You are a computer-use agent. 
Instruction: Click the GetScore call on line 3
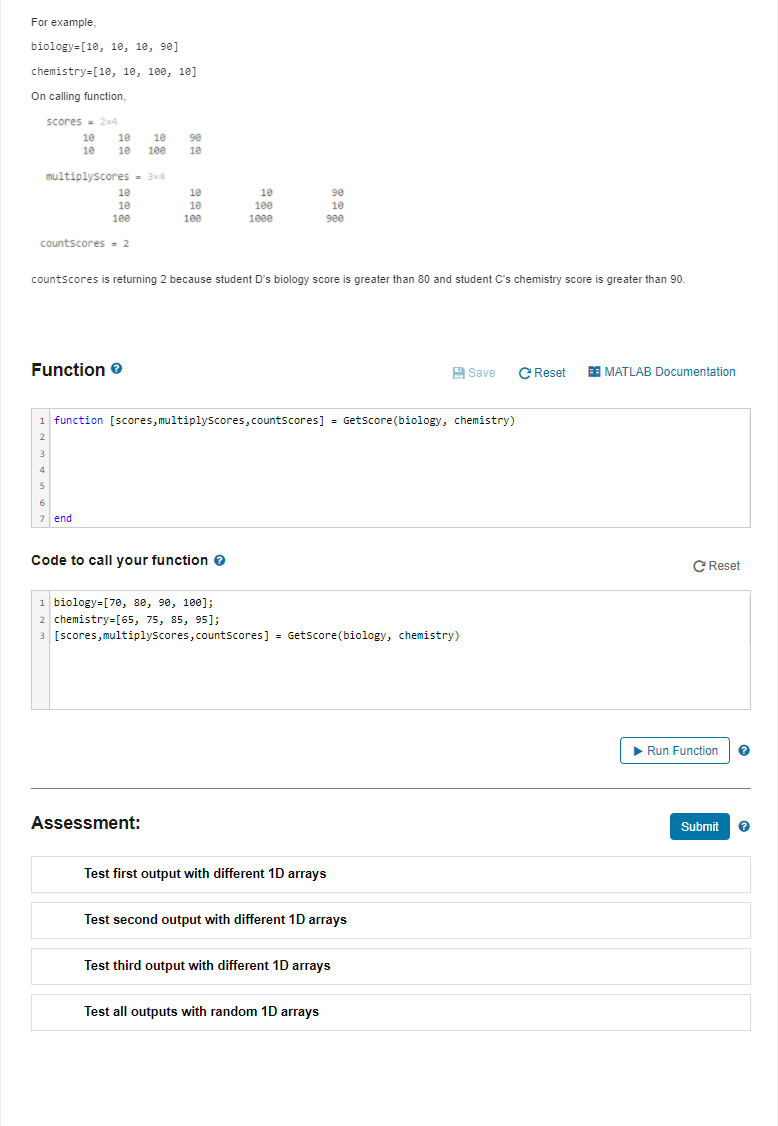click(256, 636)
